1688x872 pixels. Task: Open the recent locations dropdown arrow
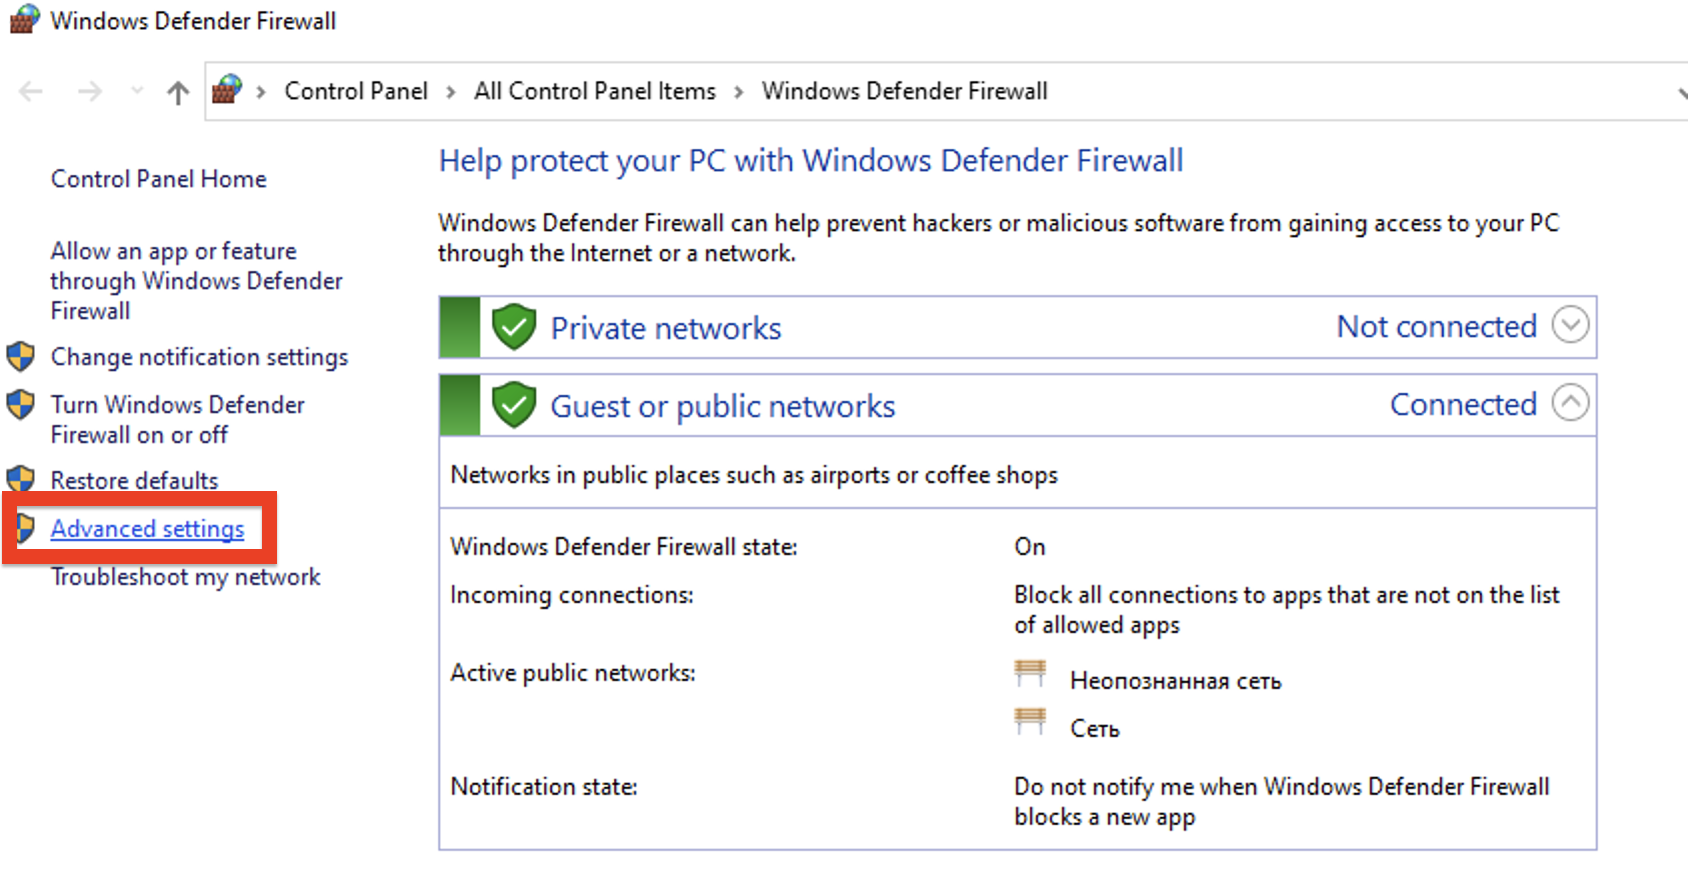tap(137, 91)
